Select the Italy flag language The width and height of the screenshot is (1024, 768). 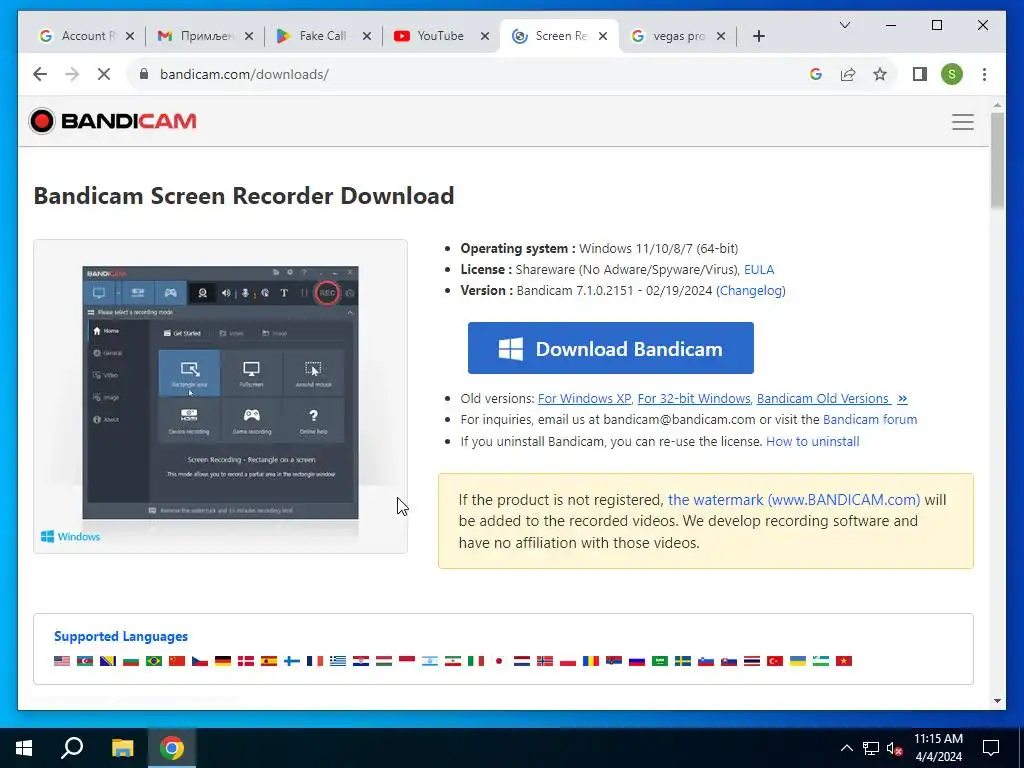point(476,661)
